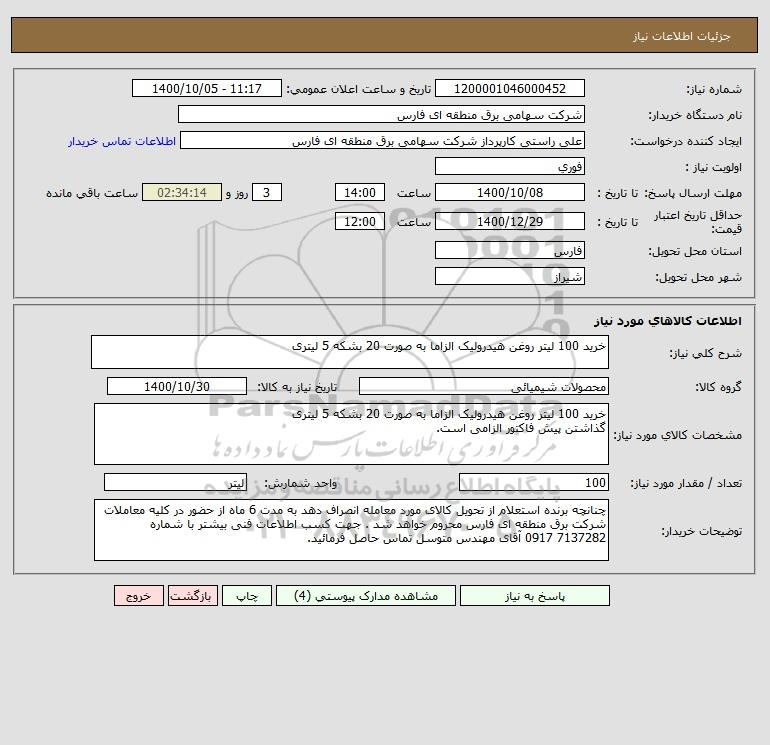
Task: Click goods group field 'محصولات شیمیائی'
Action: [484, 386]
